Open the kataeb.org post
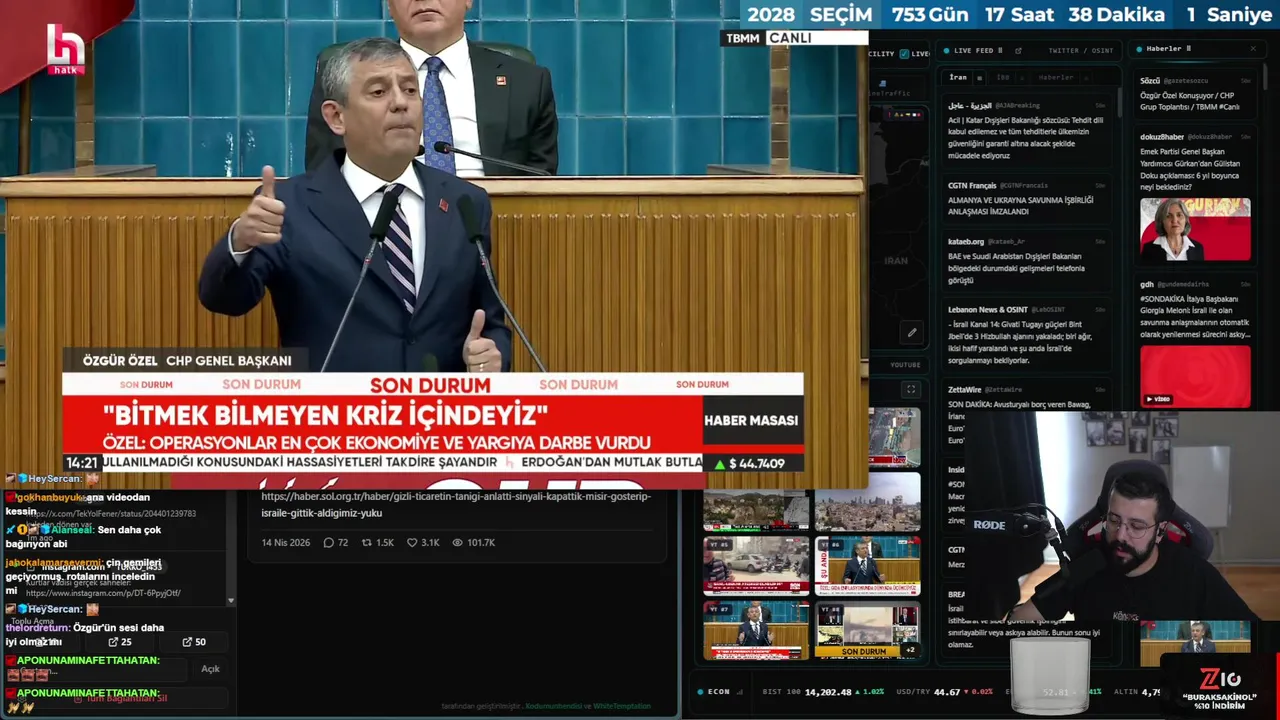 click(1027, 261)
